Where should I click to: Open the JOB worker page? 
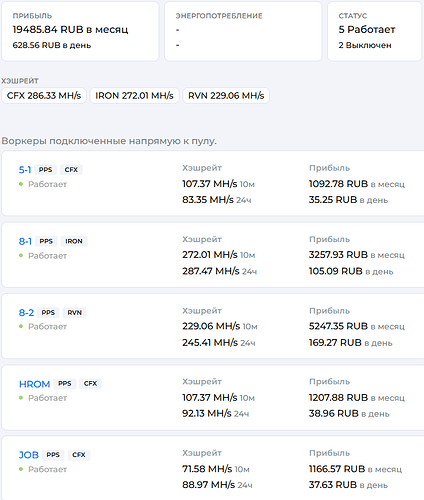(x=29, y=455)
